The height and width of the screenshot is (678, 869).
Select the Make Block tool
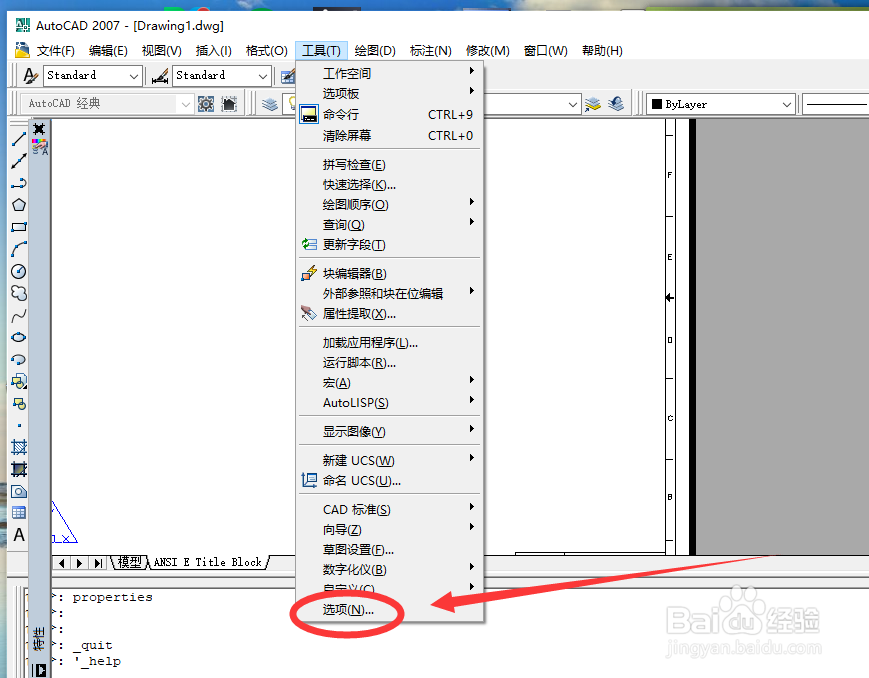pos(19,404)
